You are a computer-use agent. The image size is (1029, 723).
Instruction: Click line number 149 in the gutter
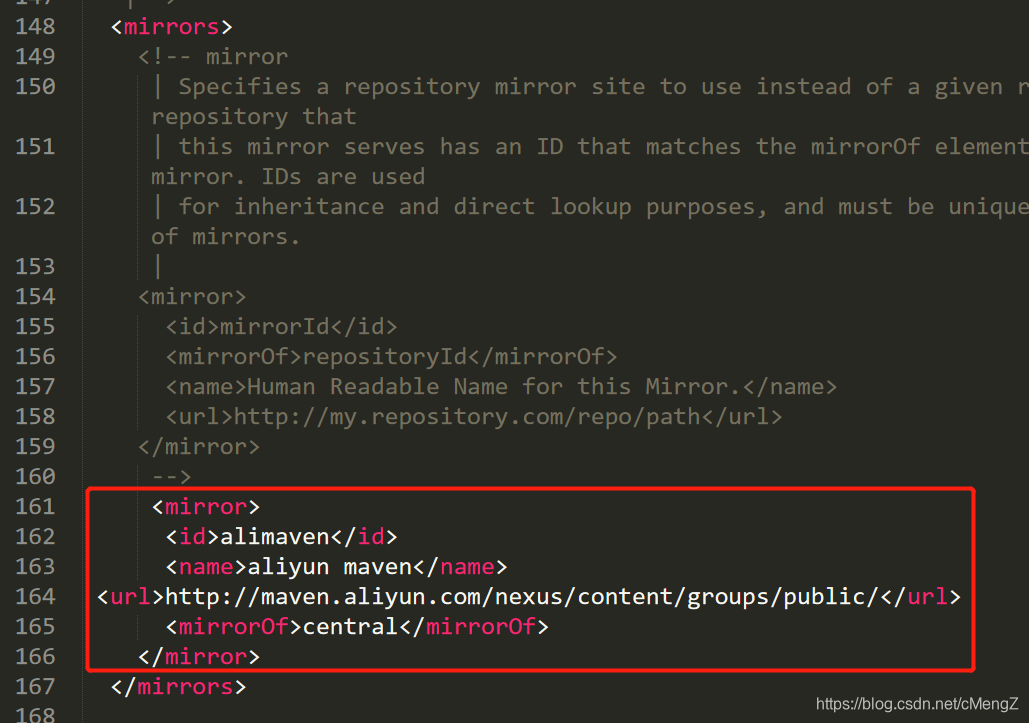[35, 56]
